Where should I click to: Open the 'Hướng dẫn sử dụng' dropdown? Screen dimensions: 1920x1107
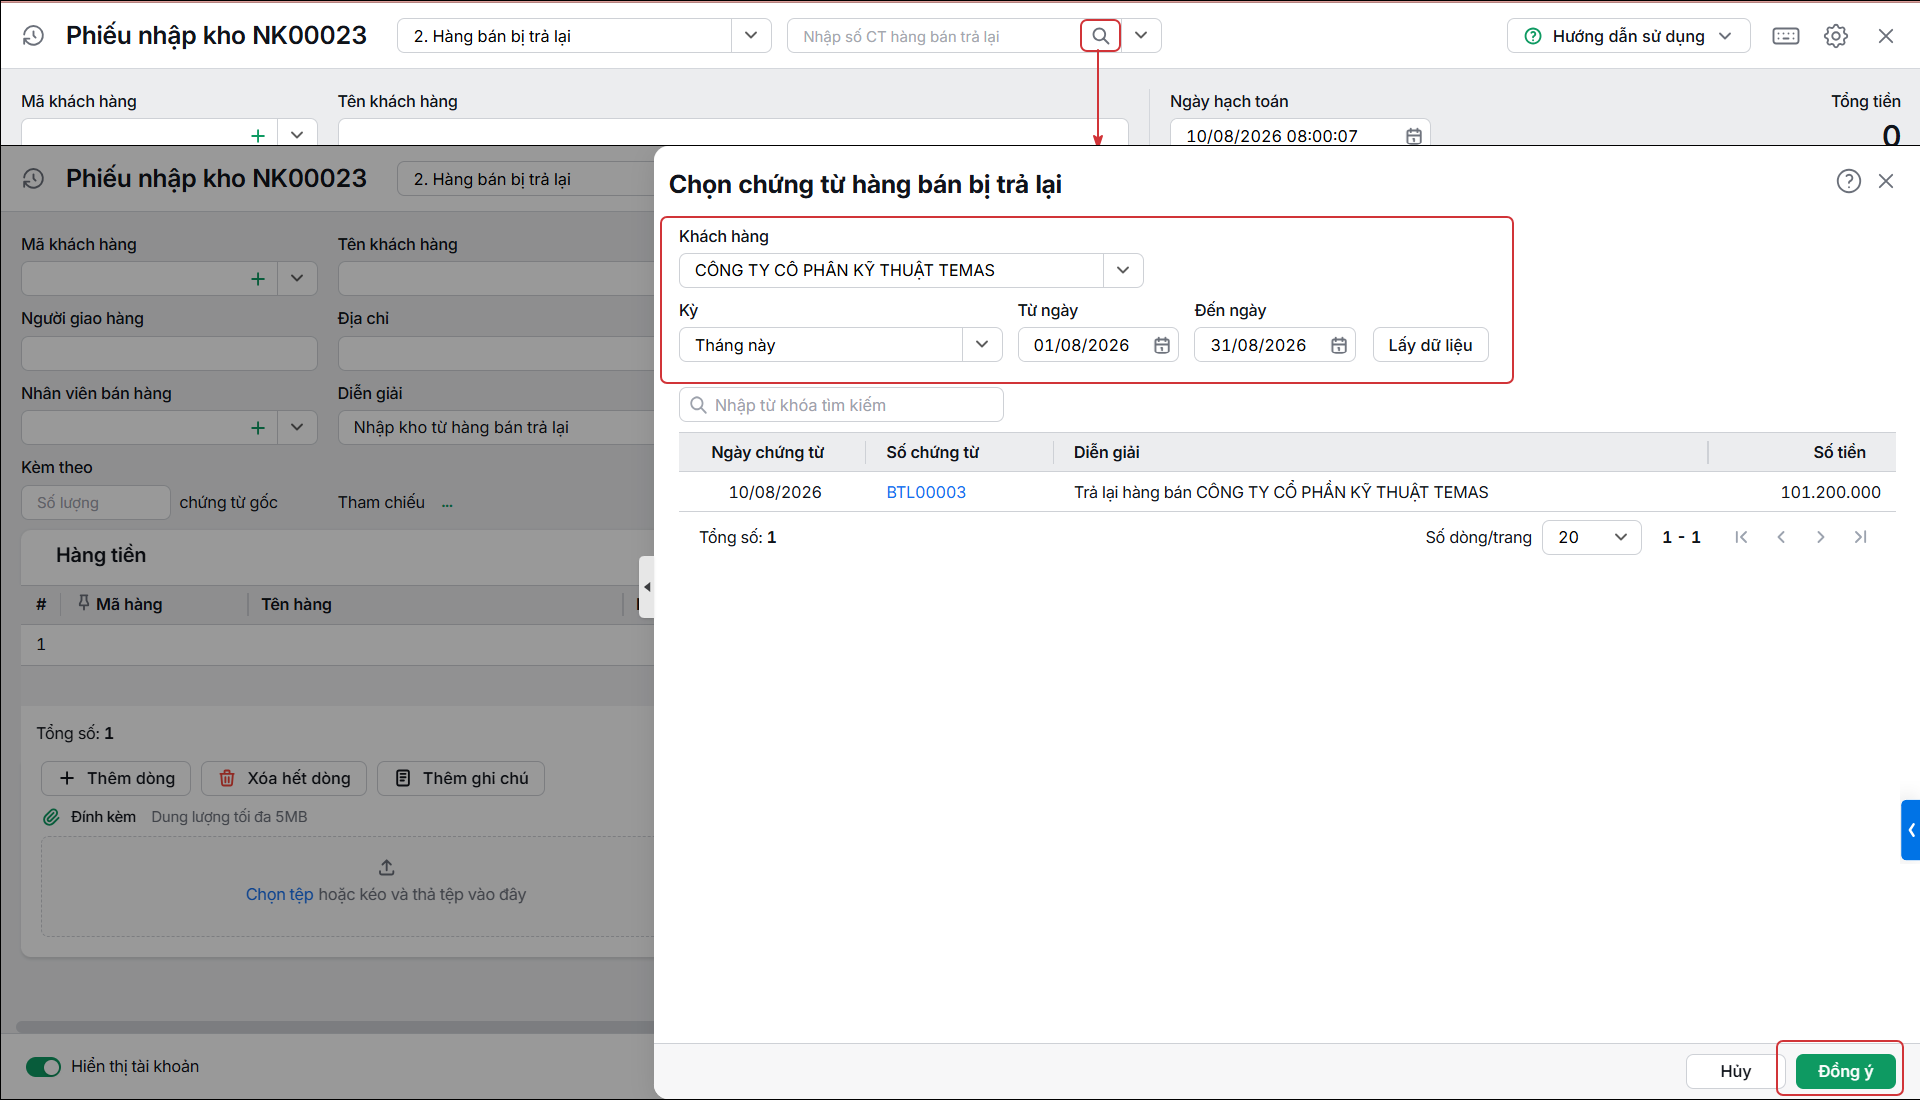point(1629,36)
